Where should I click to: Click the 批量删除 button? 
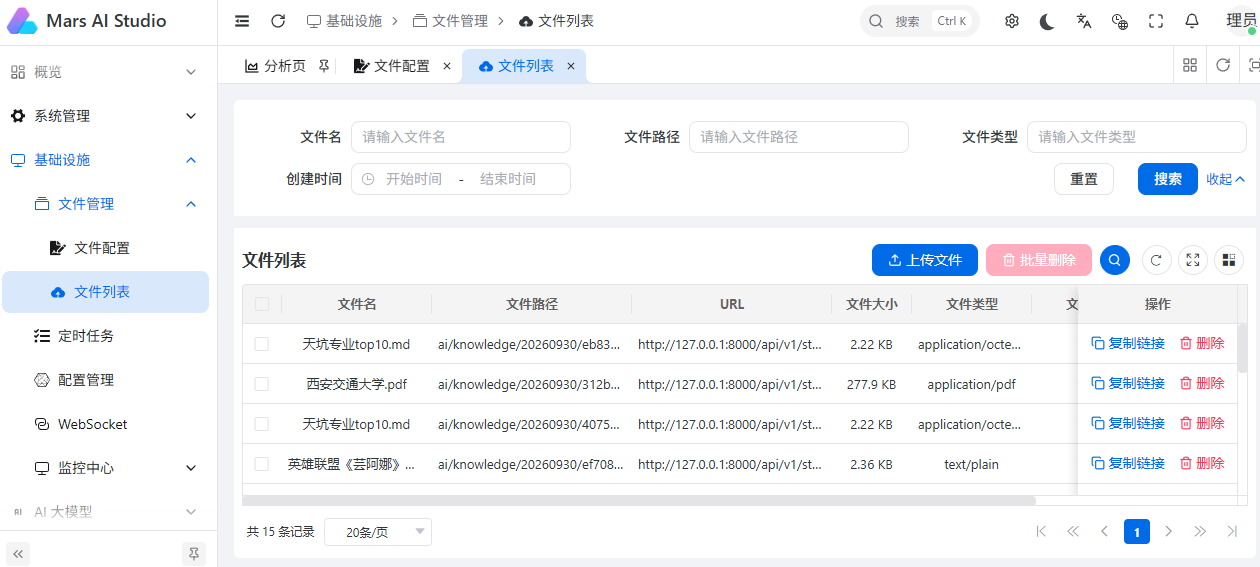(1039, 260)
